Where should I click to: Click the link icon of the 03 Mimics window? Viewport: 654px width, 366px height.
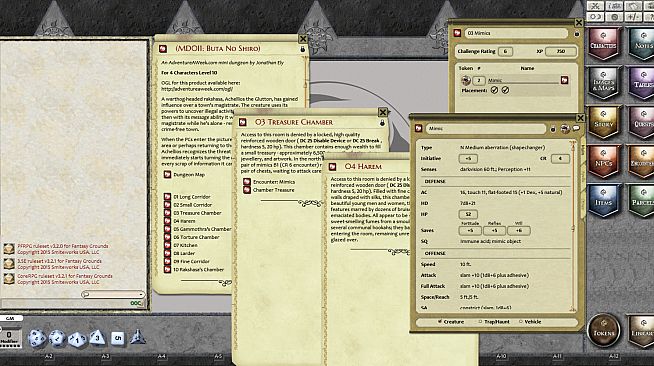(x=457, y=33)
